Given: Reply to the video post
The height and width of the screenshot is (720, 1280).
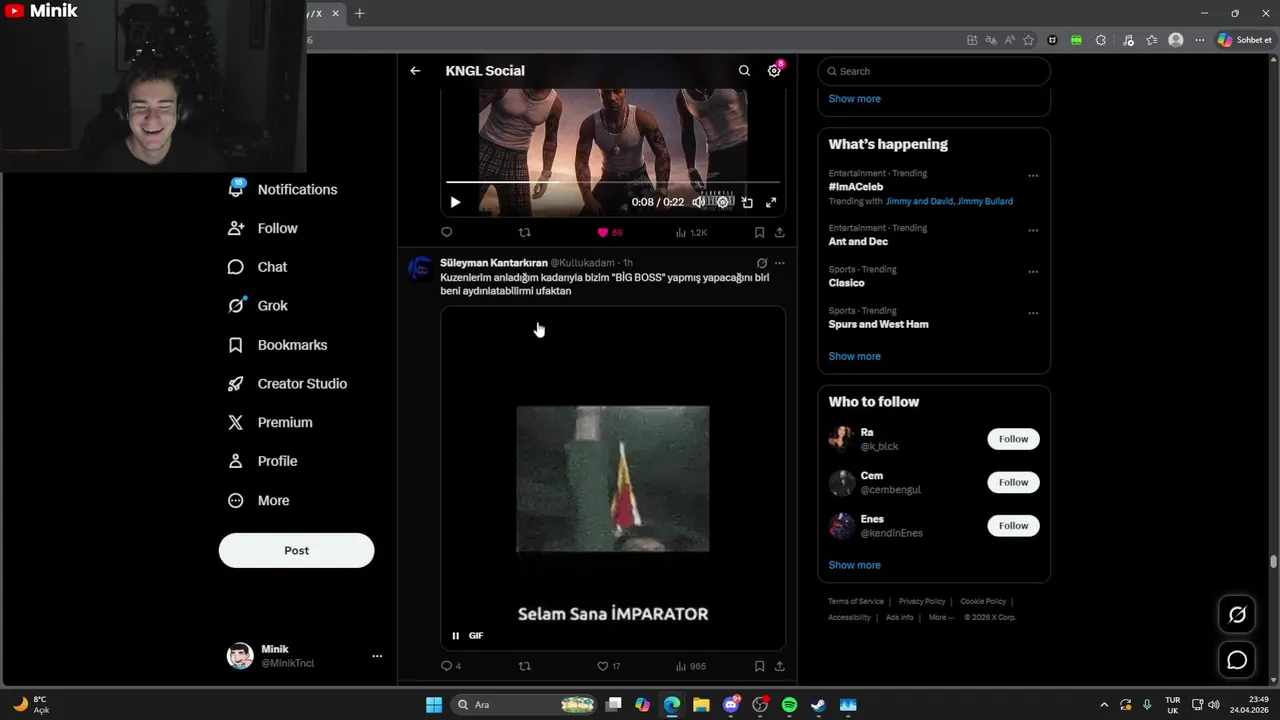Looking at the screenshot, I should [x=447, y=232].
